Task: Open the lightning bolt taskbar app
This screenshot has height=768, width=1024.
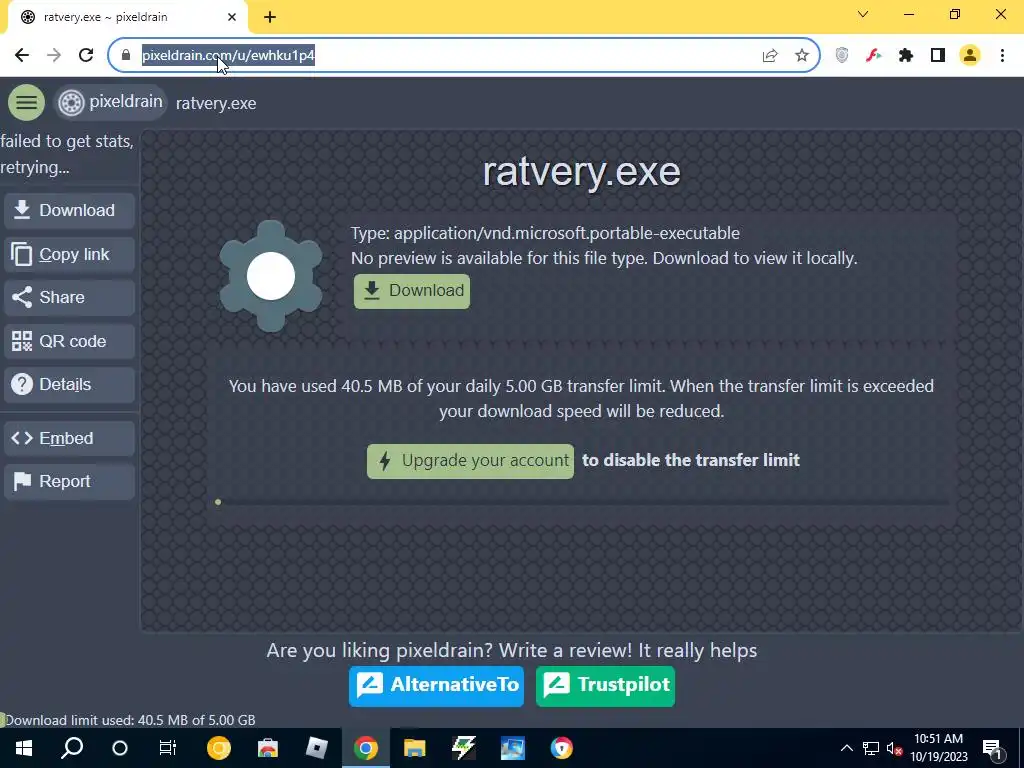Action: point(464,748)
